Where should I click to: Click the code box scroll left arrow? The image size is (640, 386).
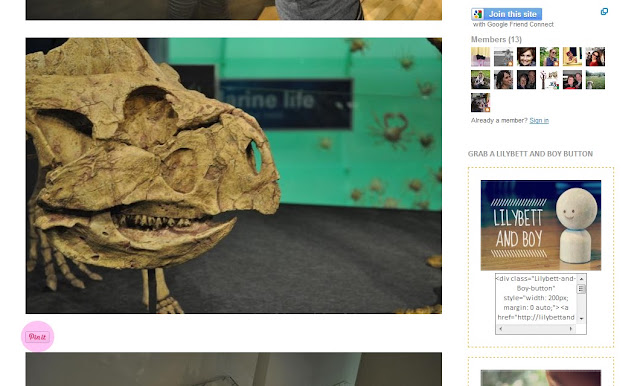pyautogui.click(x=500, y=328)
